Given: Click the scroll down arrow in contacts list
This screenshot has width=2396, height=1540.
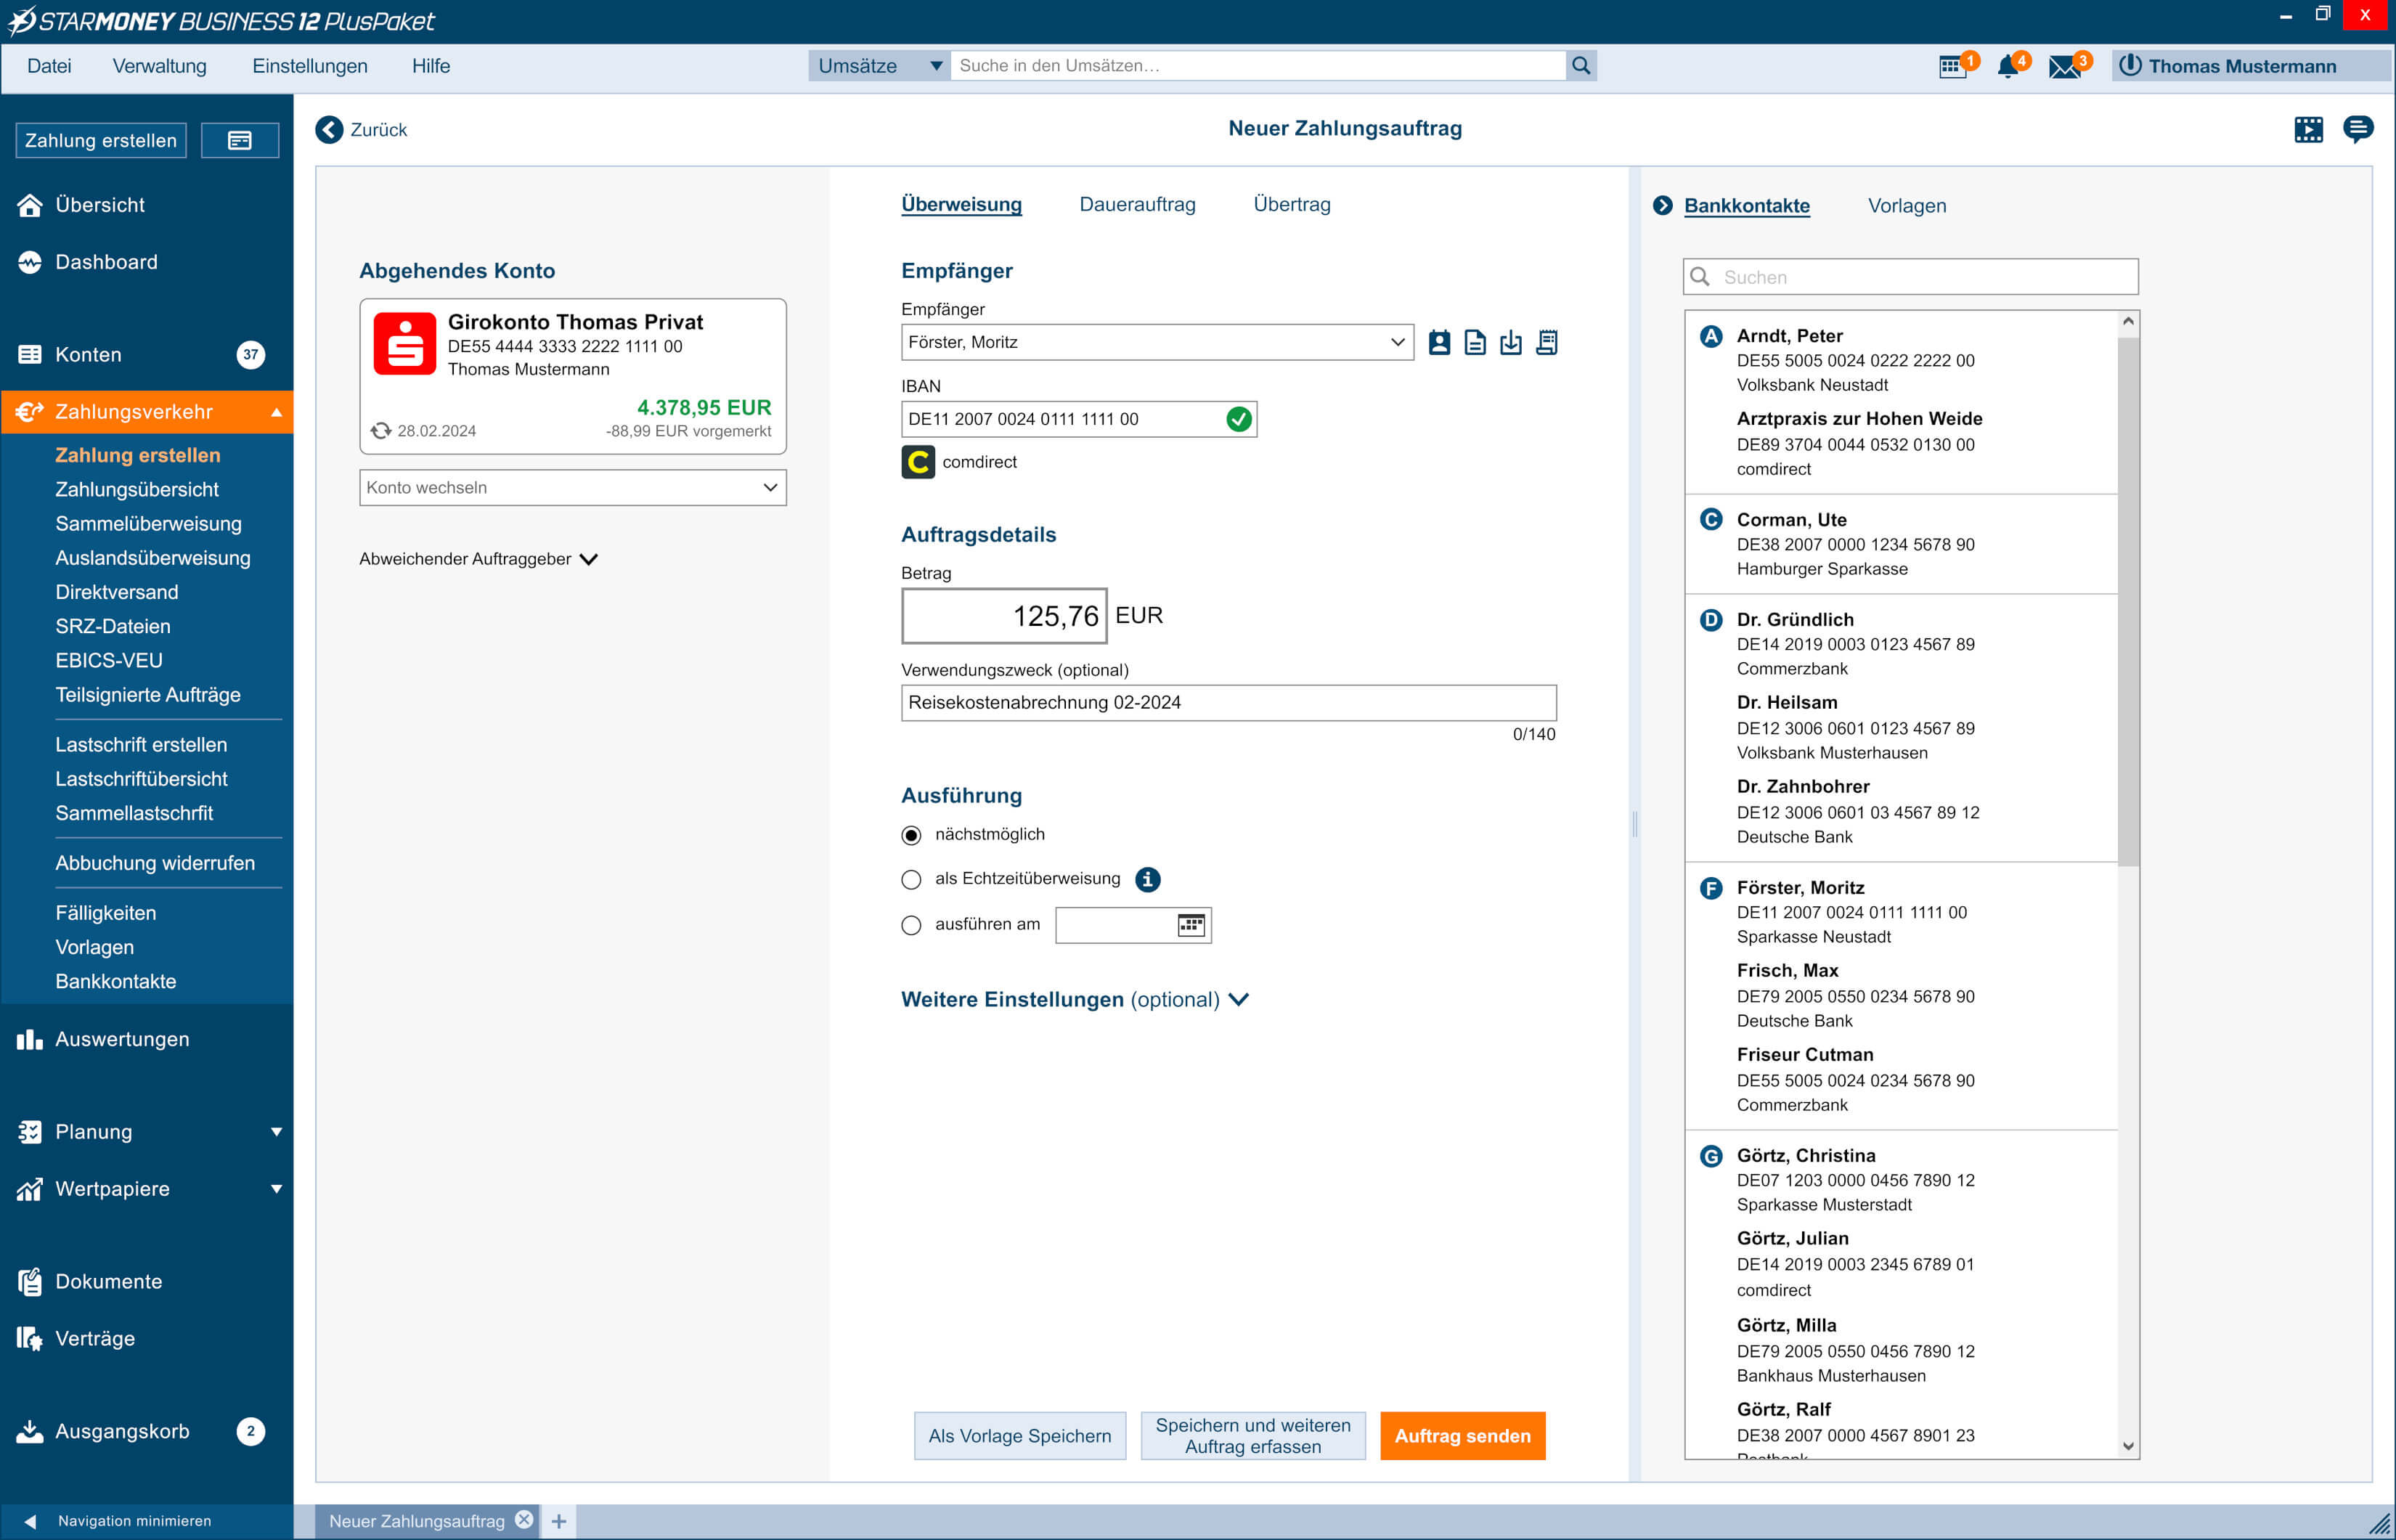Looking at the screenshot, I should click(x=2128, y=1446).
